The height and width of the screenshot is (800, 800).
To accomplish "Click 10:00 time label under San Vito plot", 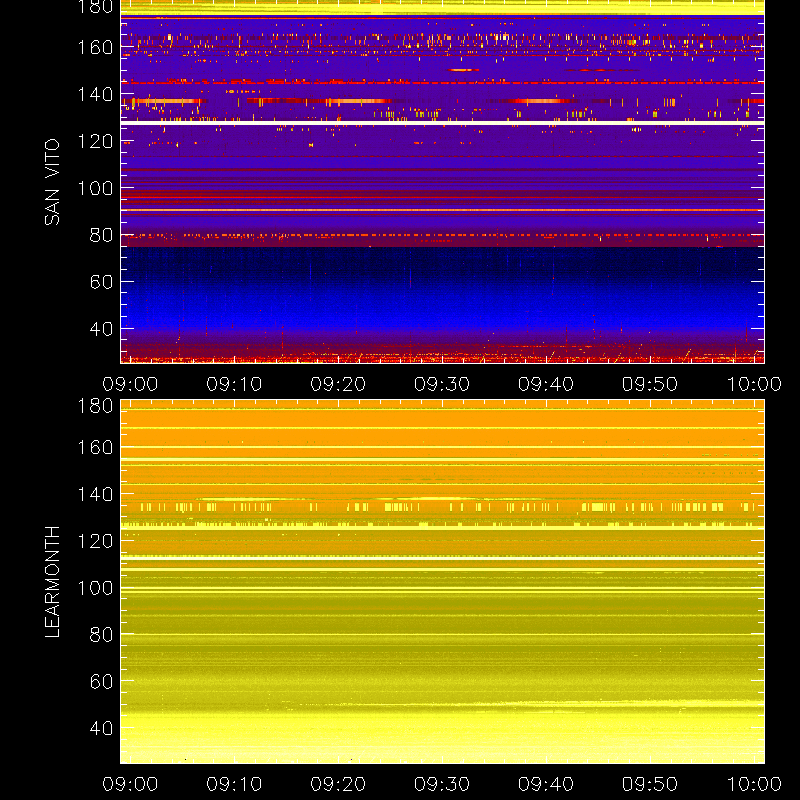I will (754, 384).
